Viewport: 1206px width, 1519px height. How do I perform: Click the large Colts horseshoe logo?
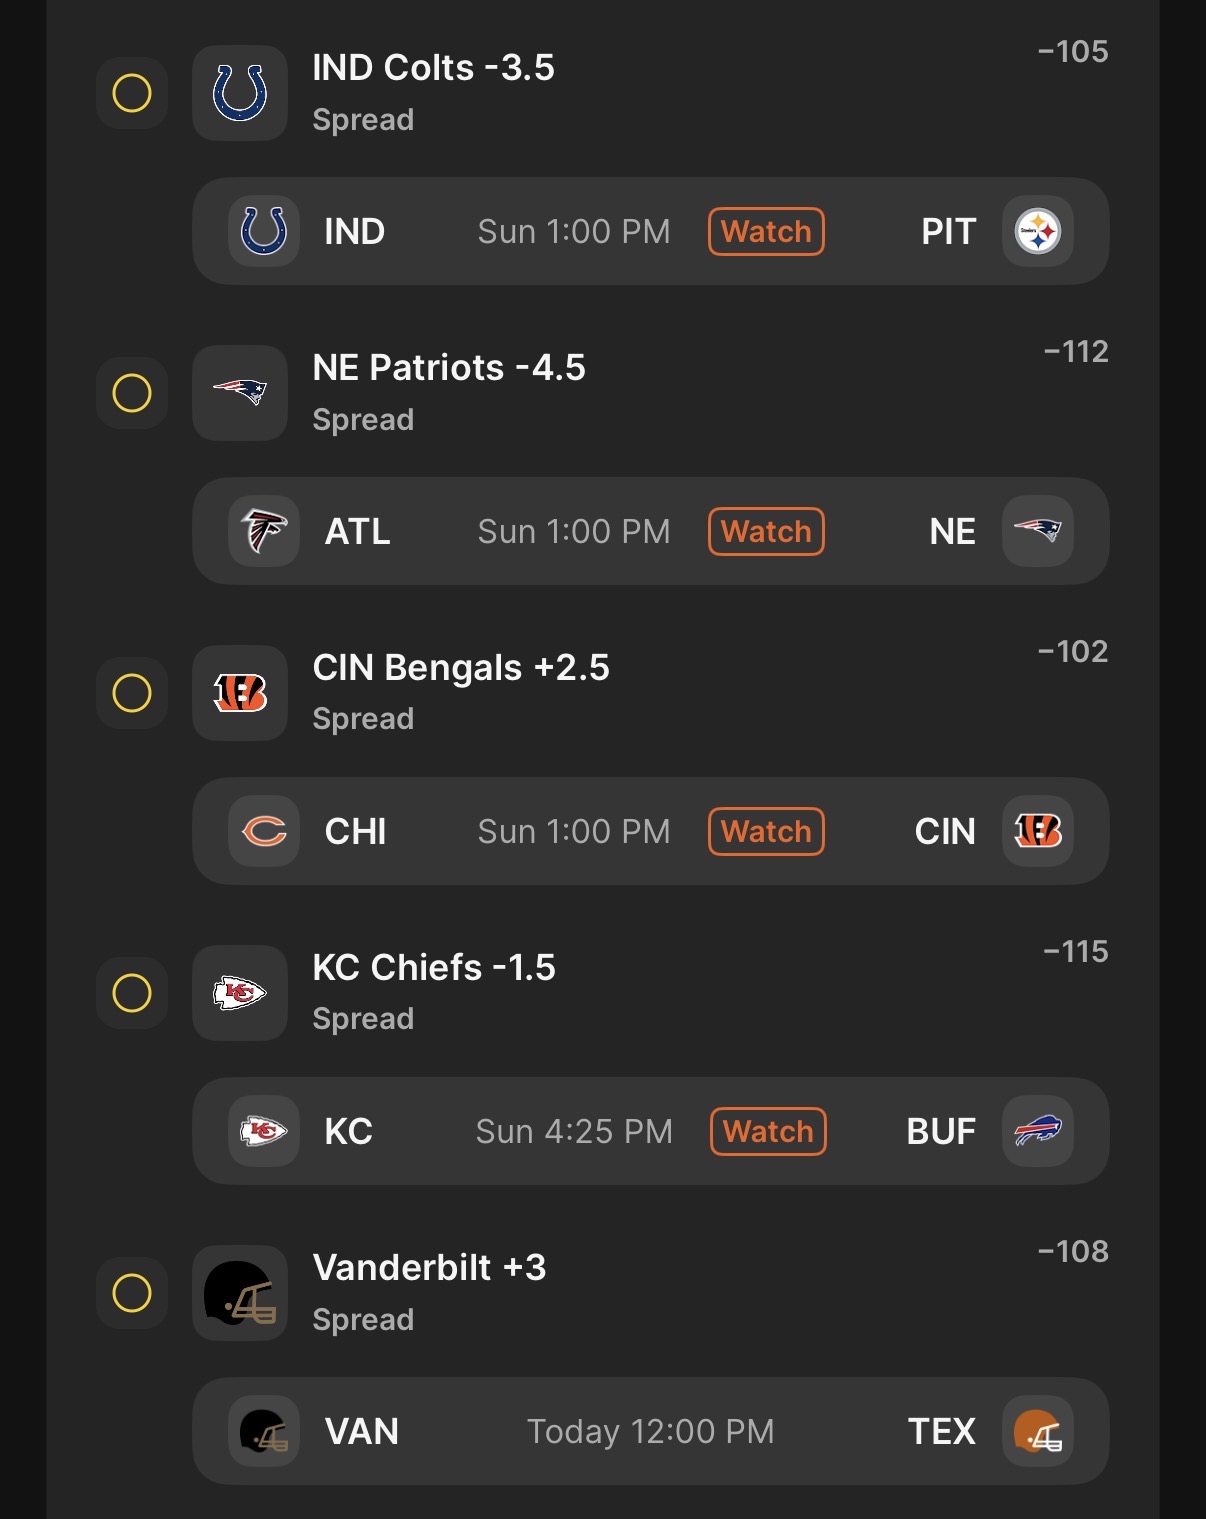coord(240,93)
